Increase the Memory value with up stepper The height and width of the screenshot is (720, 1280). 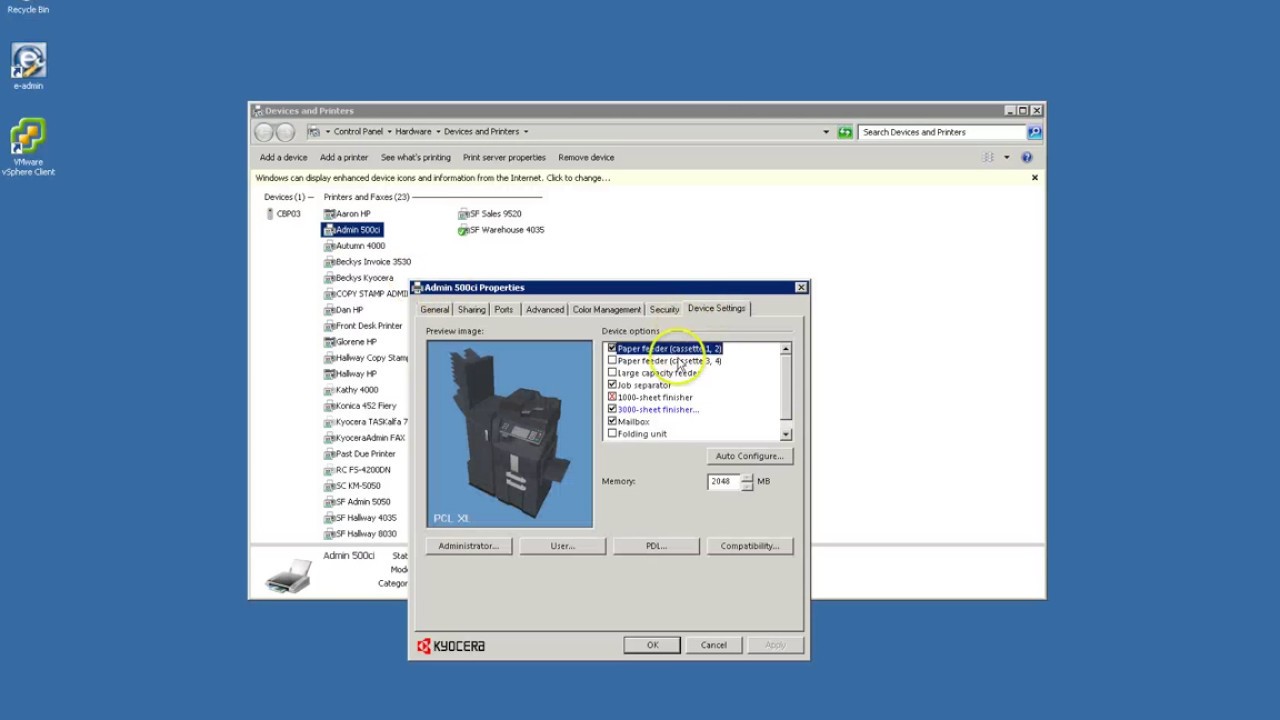(746, 477)
